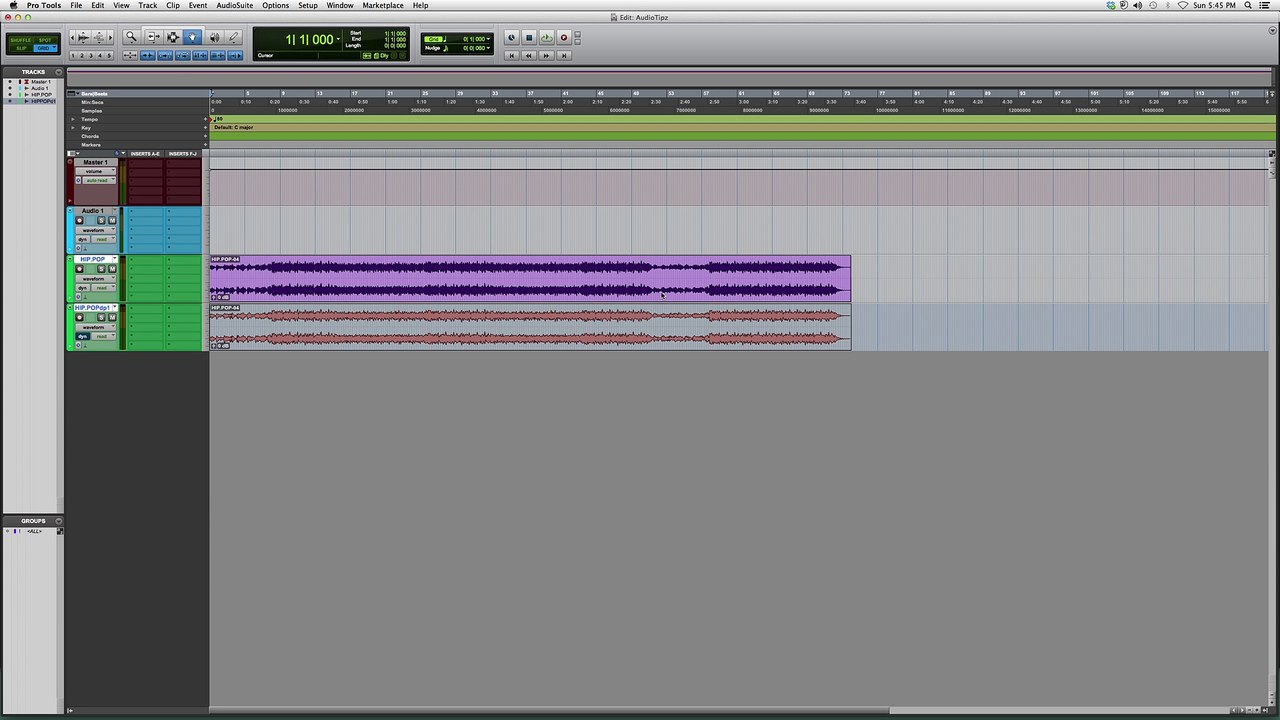Select the Zoomer tool in toolbar
1280x720 pixels.
[131, 37]
